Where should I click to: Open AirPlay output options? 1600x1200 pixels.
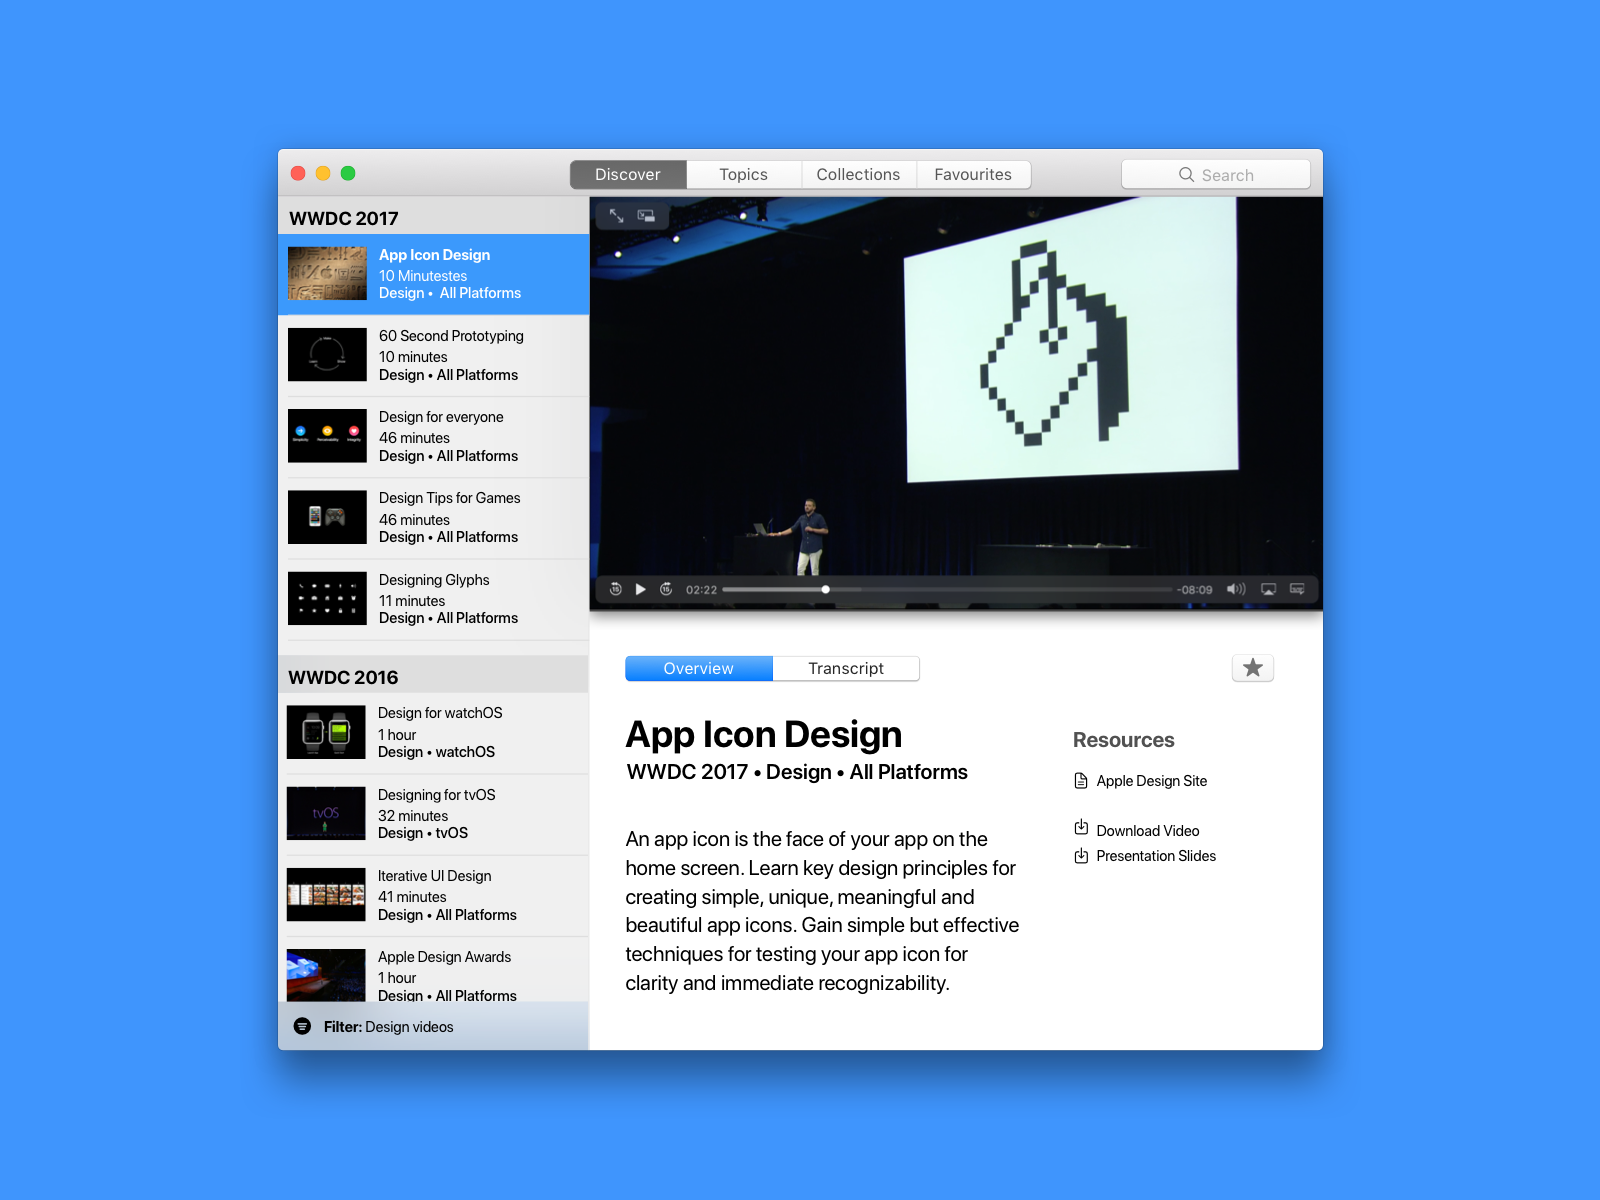1266,589
